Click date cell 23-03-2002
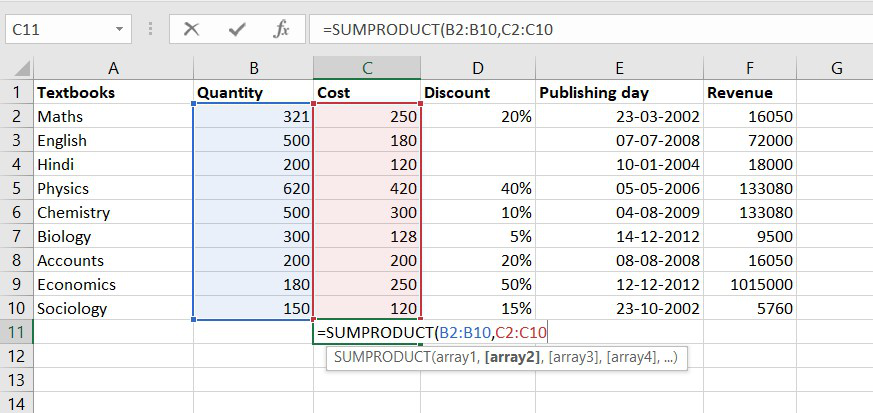This screenshot has height=413, width=873. [620, 116]
